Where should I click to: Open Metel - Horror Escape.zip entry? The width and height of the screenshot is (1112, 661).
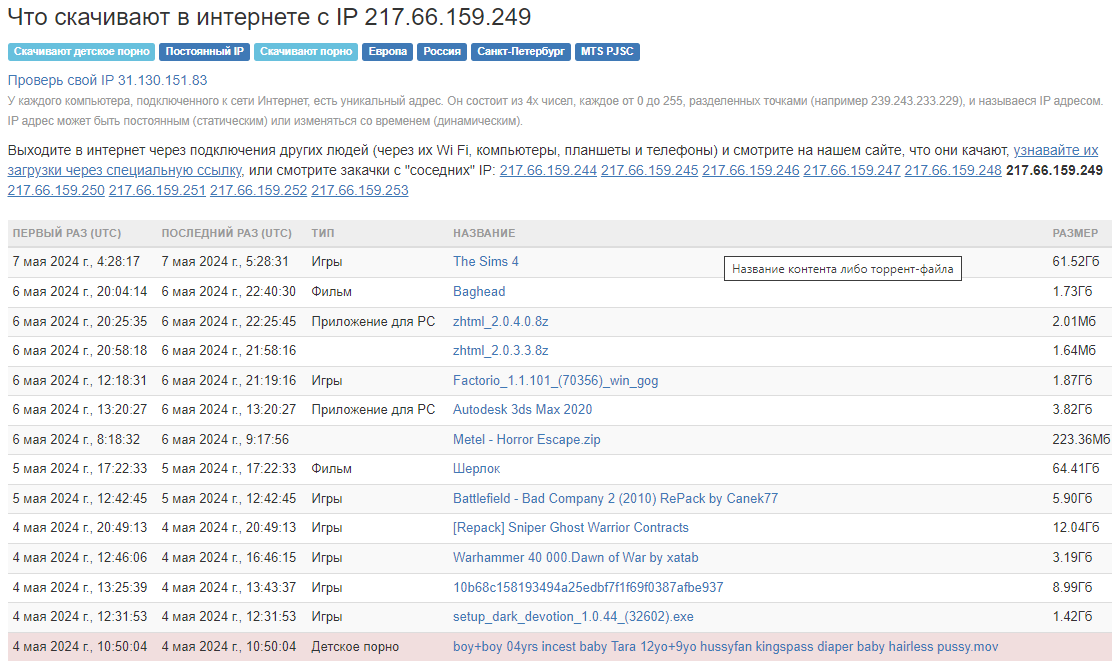click(527, 440)
